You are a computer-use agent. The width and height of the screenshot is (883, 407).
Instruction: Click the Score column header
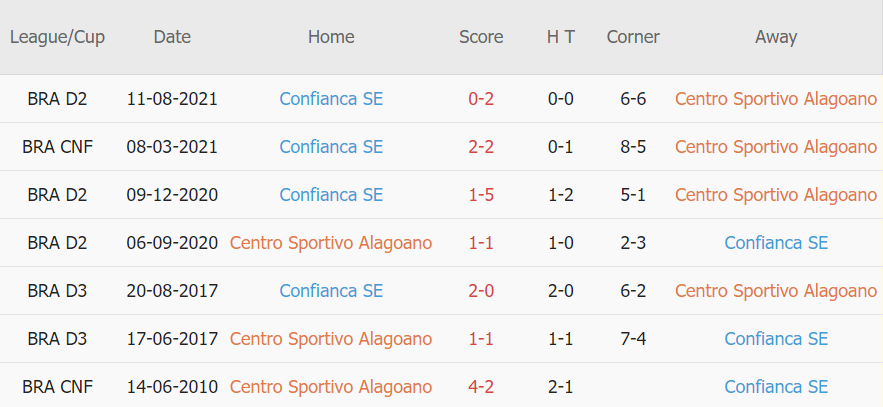[x=481, y=37]
